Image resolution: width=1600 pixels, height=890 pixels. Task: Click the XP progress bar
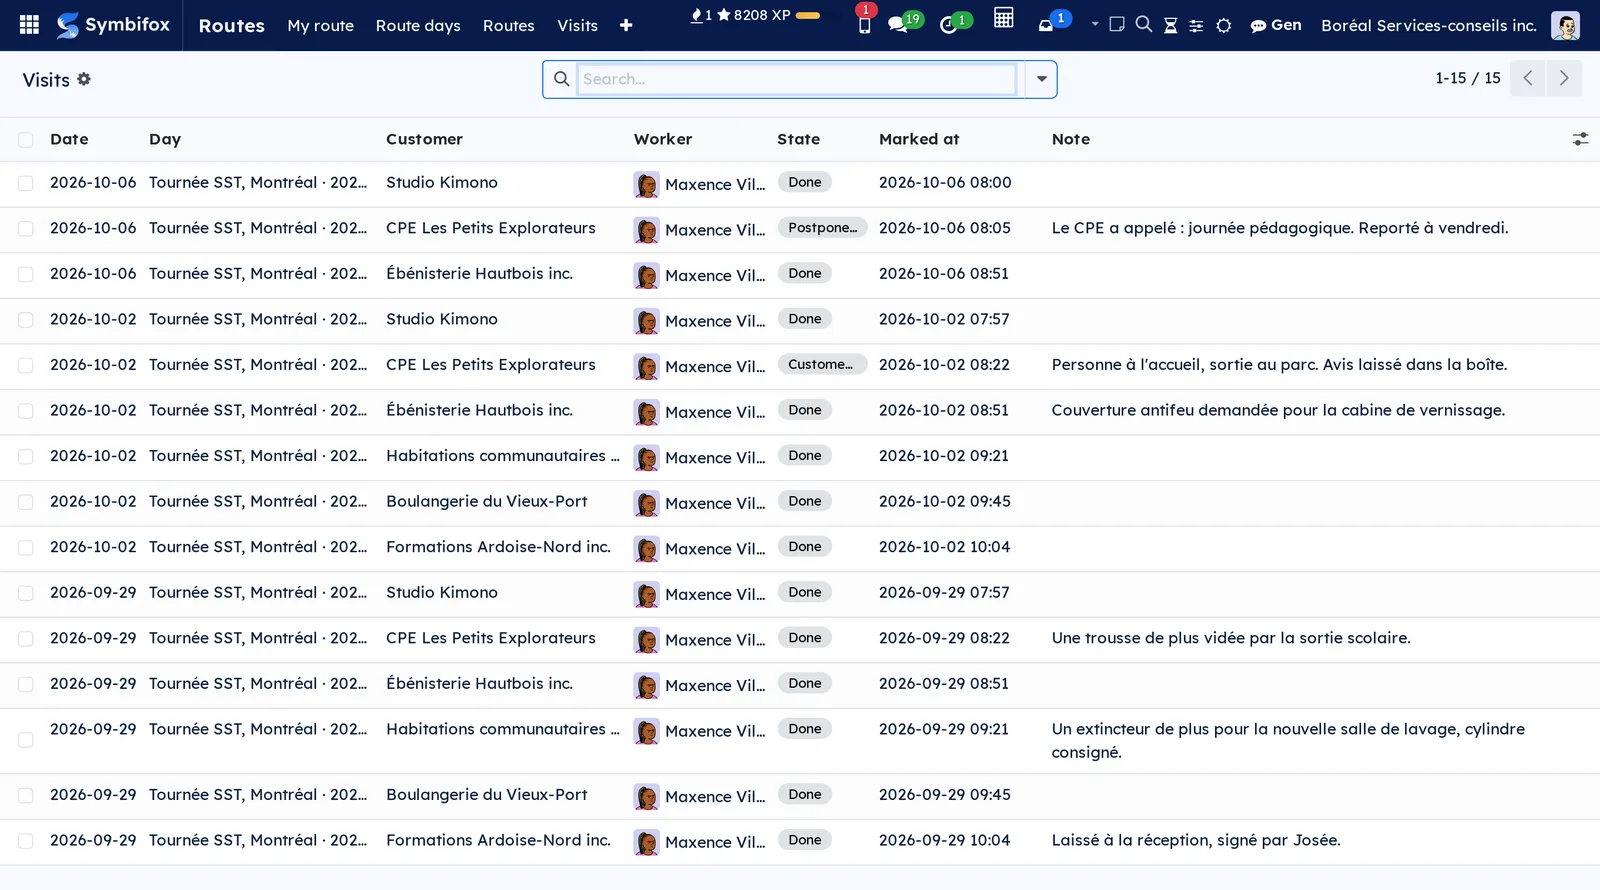tap(808, 16)
